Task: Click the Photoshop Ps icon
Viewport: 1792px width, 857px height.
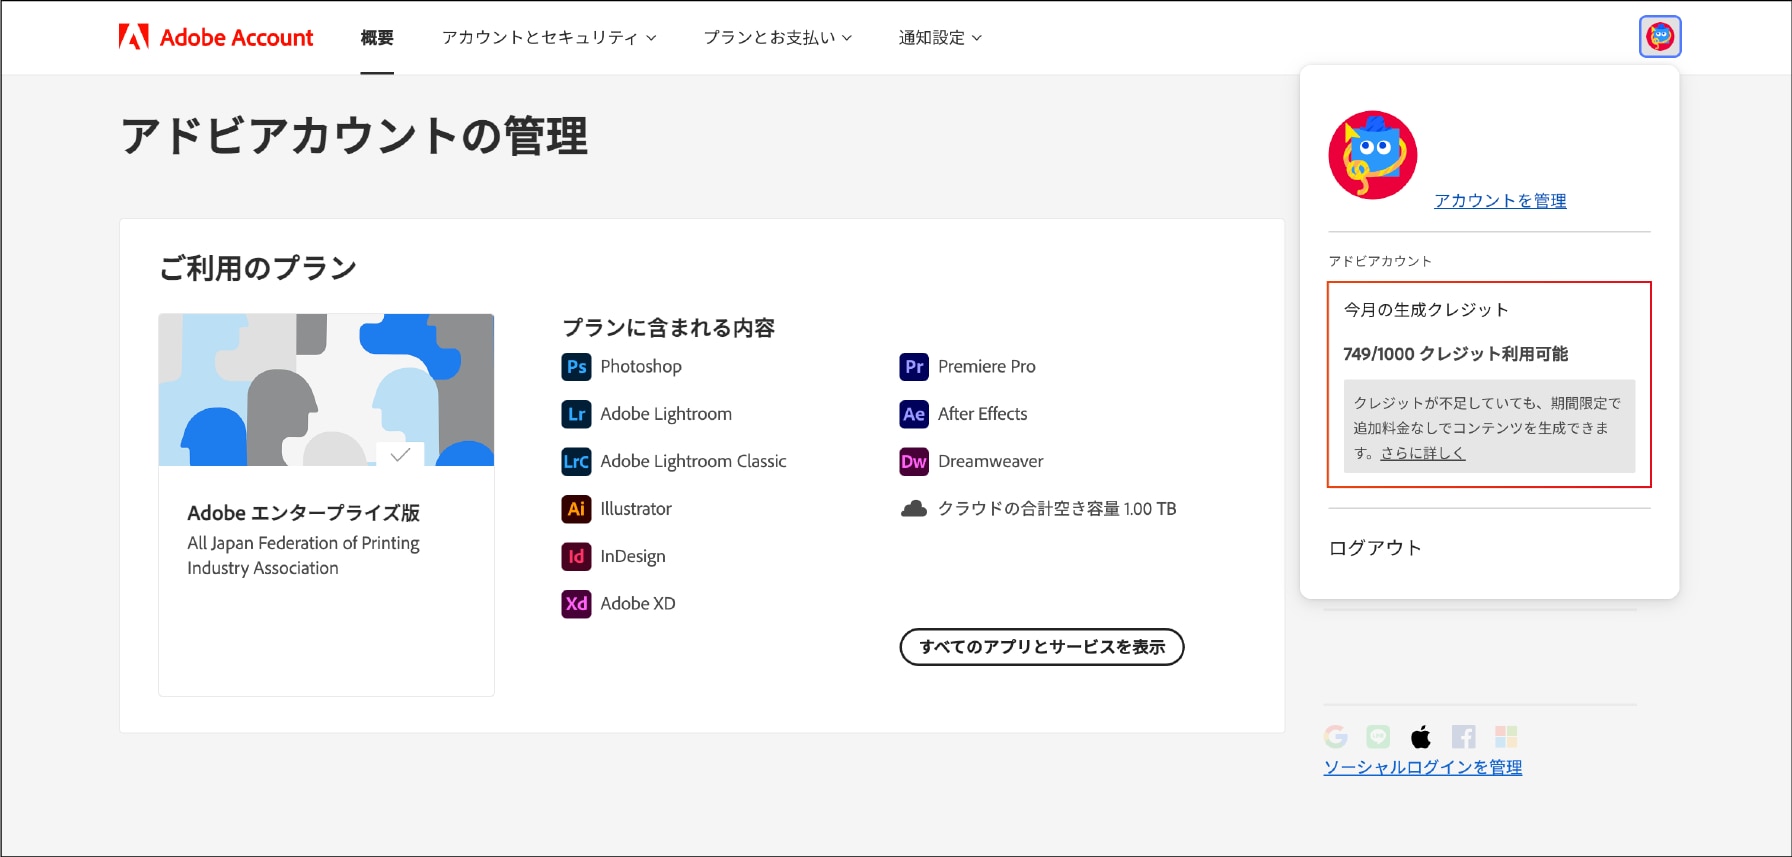Action: [576, 367]
